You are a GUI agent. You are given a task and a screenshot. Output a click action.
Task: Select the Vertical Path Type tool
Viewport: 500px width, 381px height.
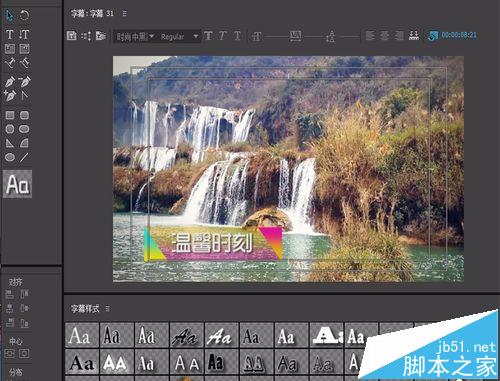coord(24,63)
